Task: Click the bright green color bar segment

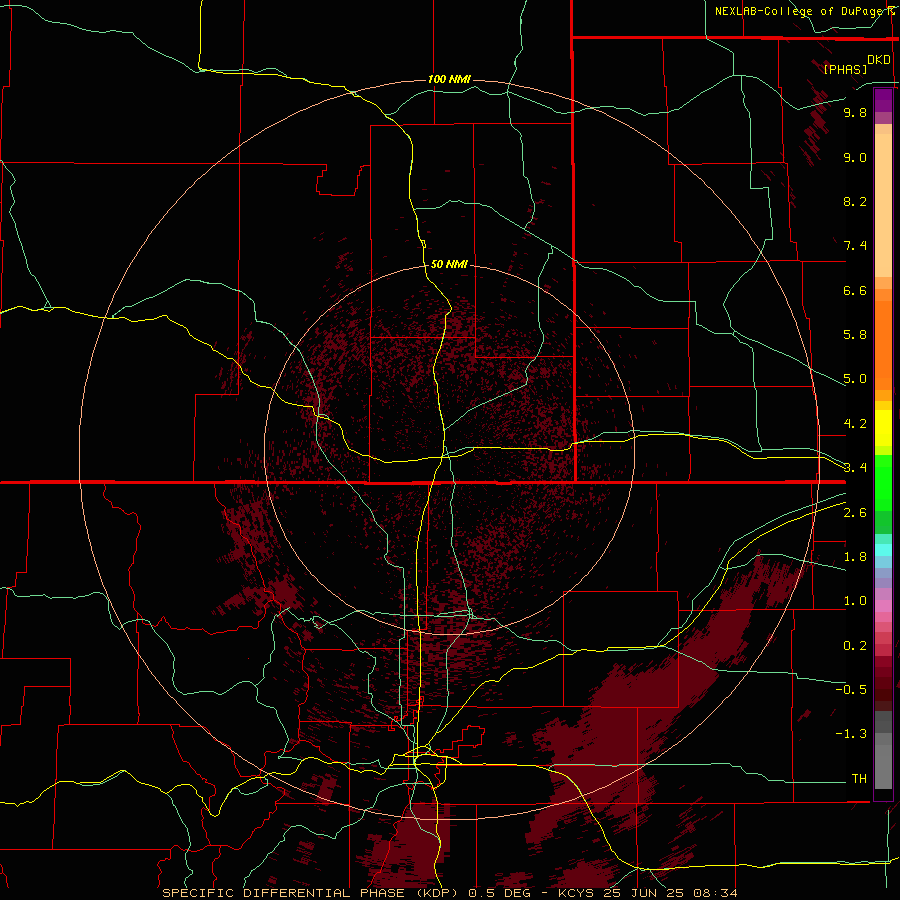Action: pos(883,482)
